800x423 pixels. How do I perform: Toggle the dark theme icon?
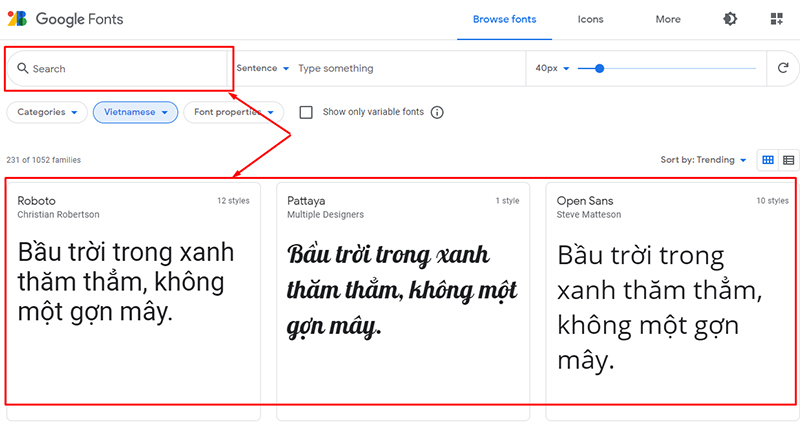(x=730, y=19)
